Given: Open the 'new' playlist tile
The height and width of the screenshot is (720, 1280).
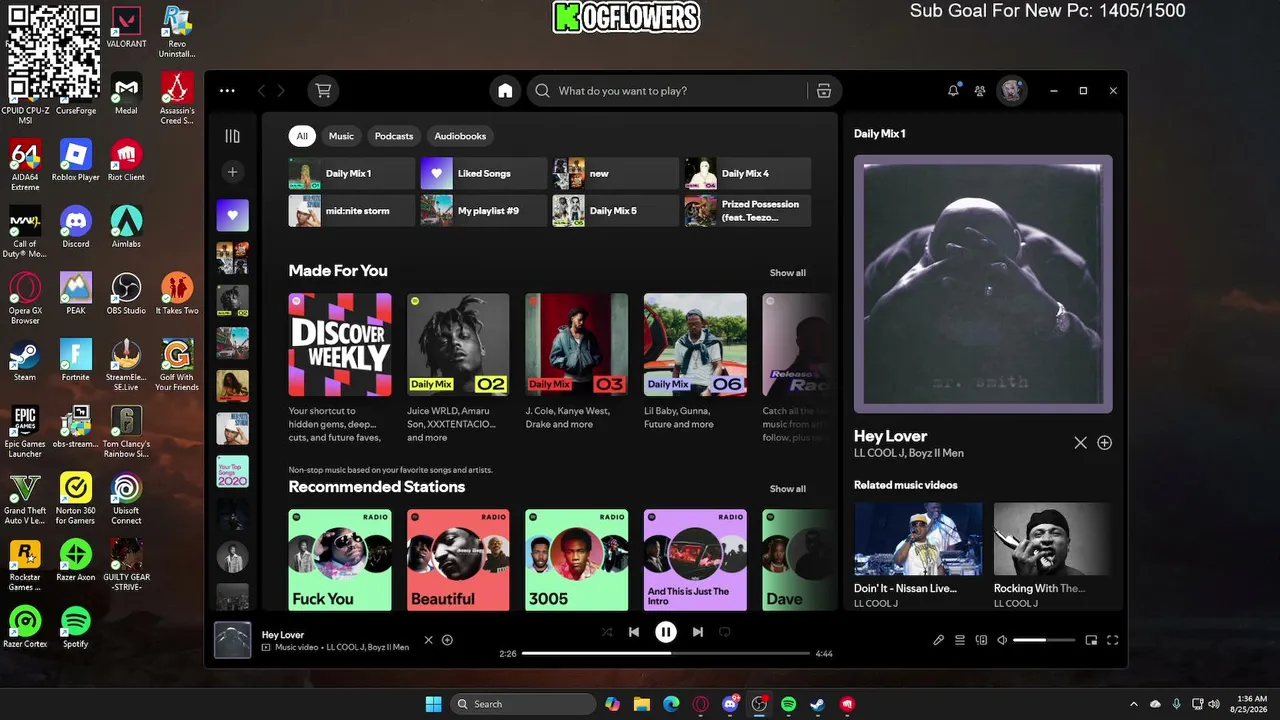Looking at the screenshot, I should point(616,173).
